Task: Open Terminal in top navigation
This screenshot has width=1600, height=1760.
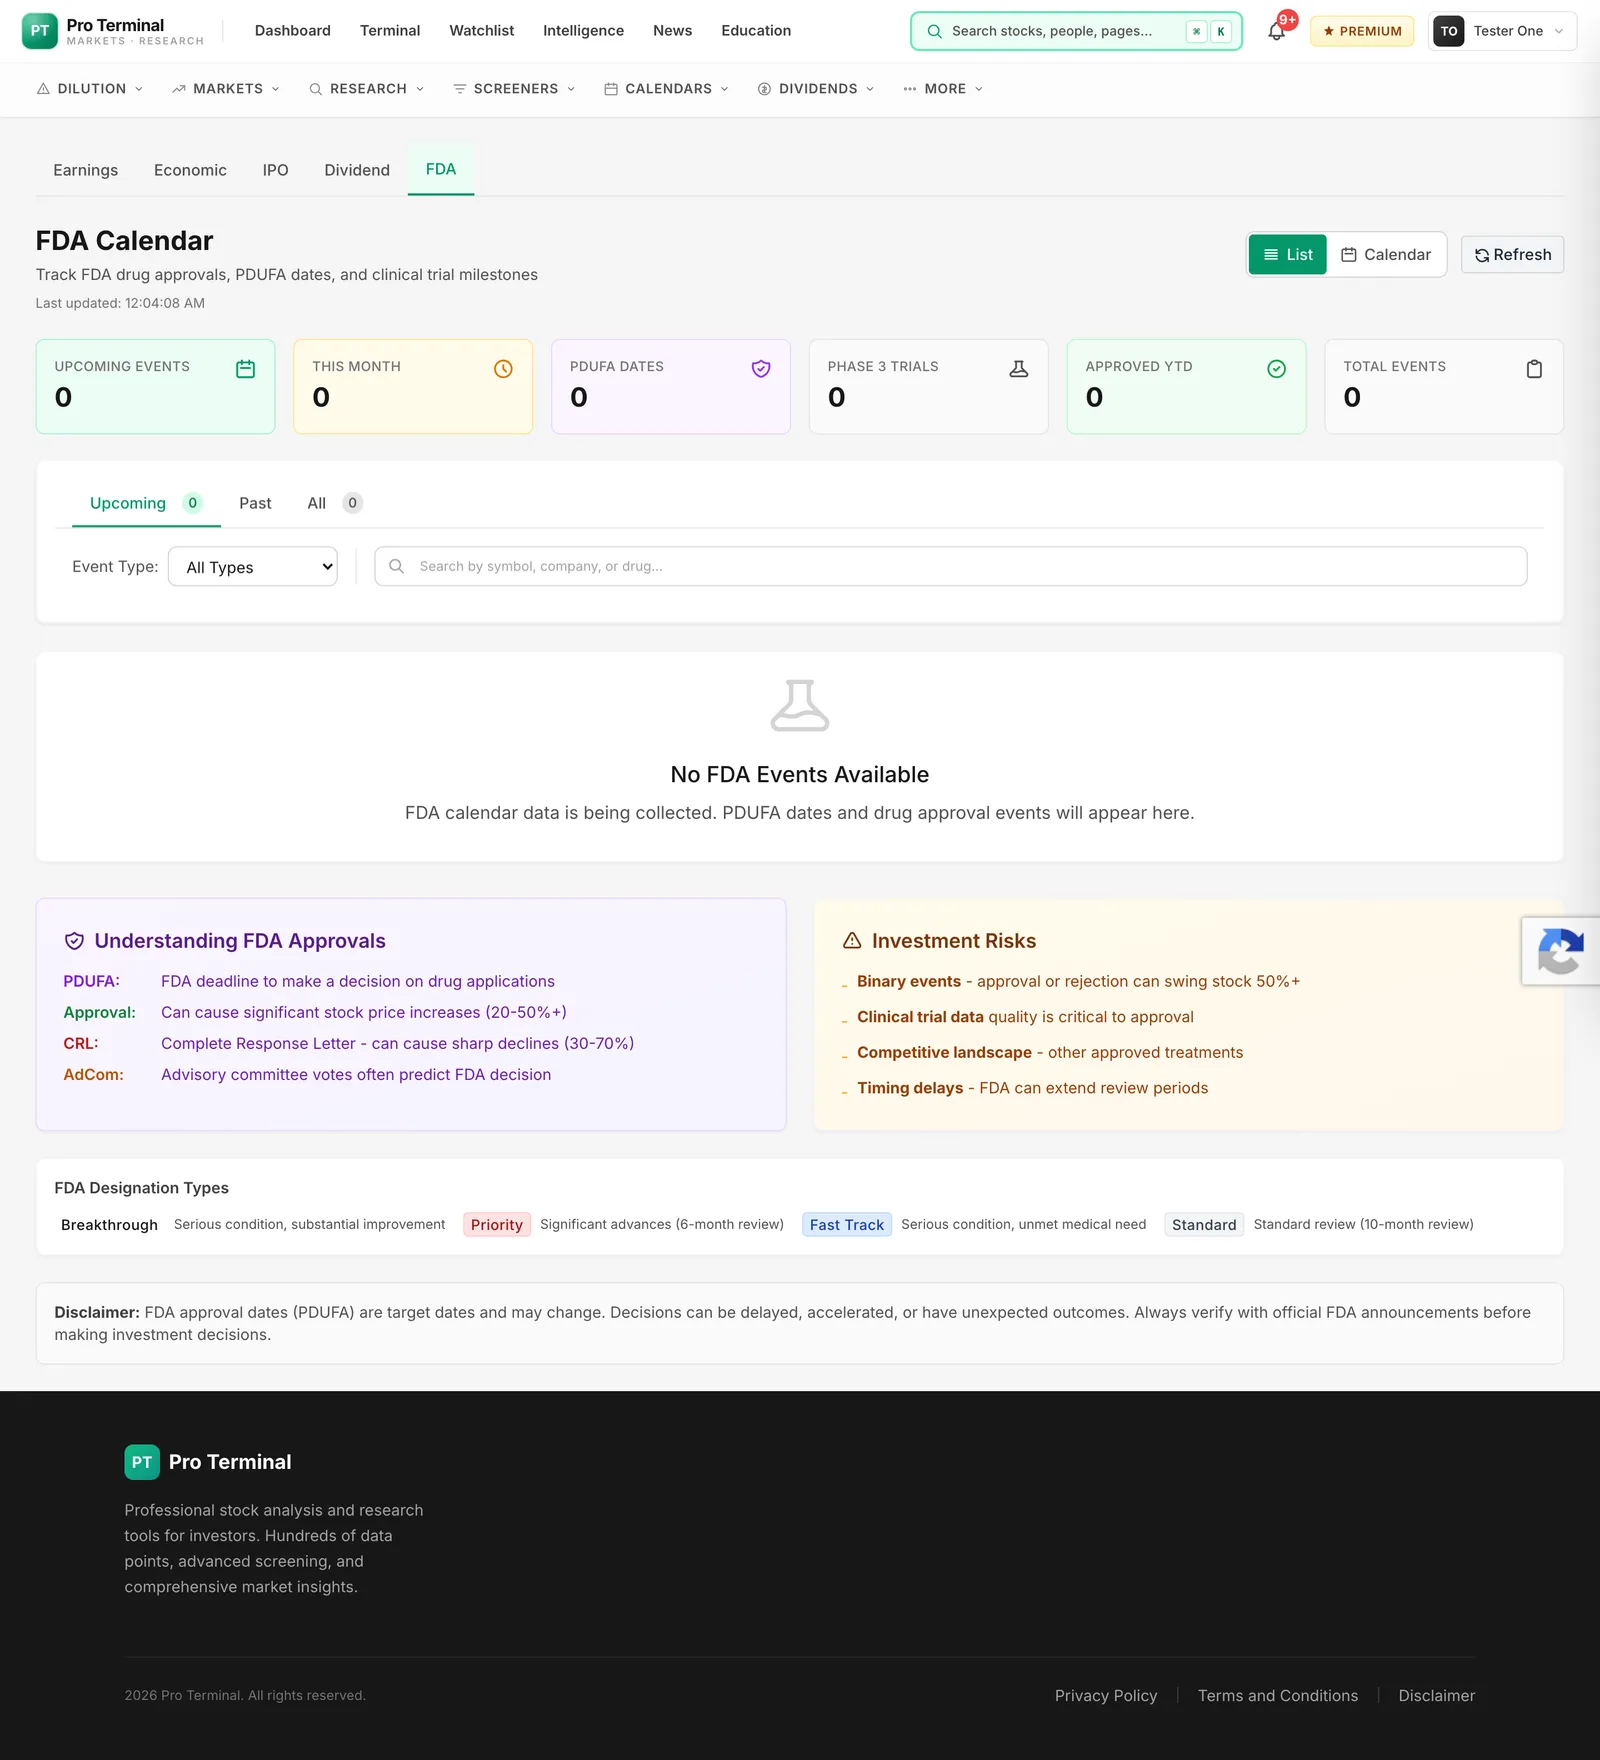Action: (390, 31)
